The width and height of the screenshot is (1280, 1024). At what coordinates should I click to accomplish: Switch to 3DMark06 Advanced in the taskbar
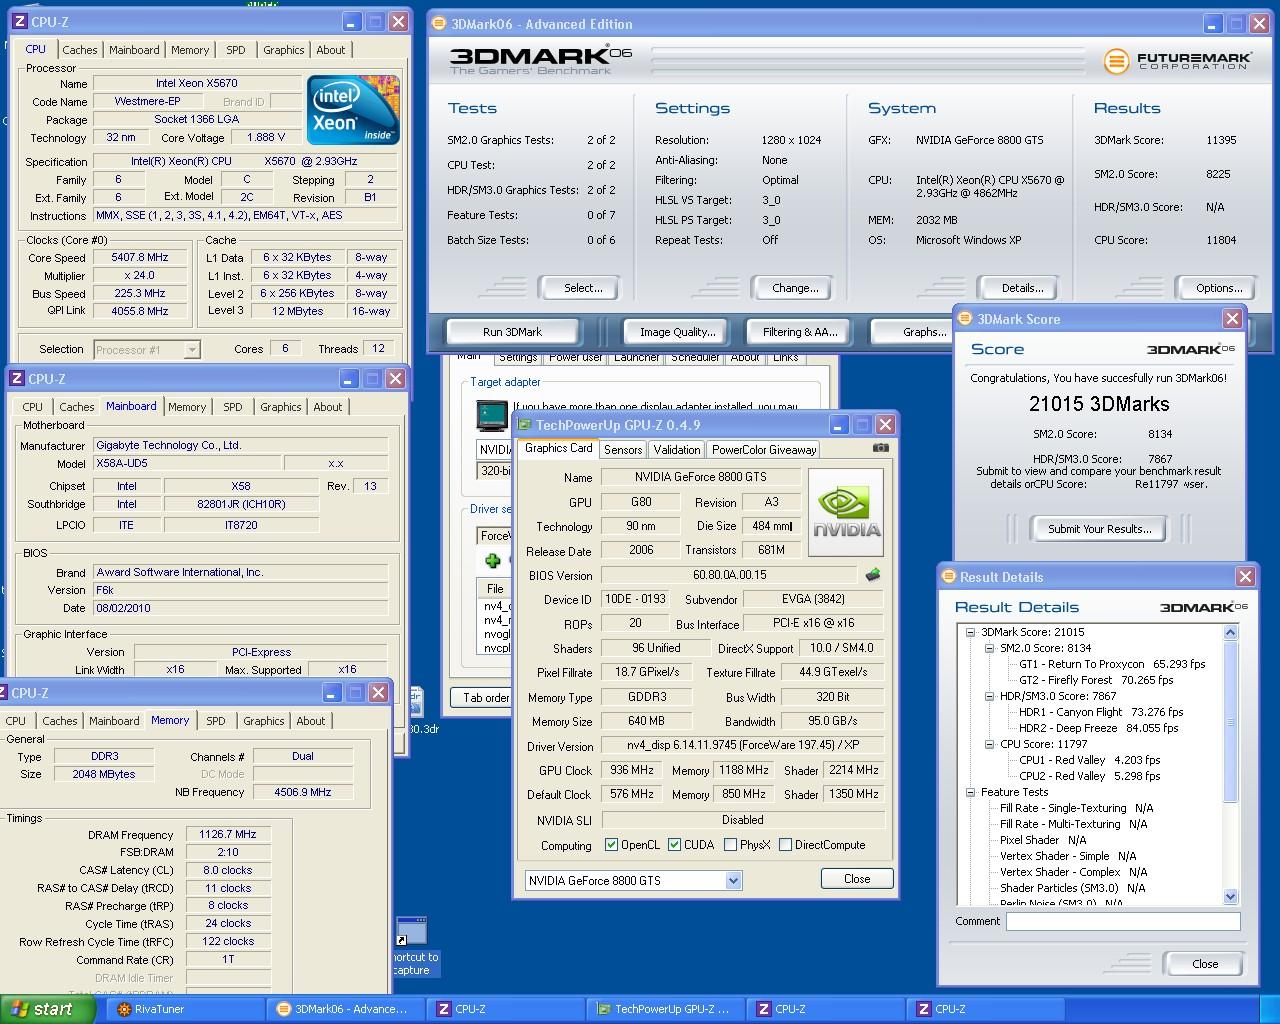coord(346,1009)
